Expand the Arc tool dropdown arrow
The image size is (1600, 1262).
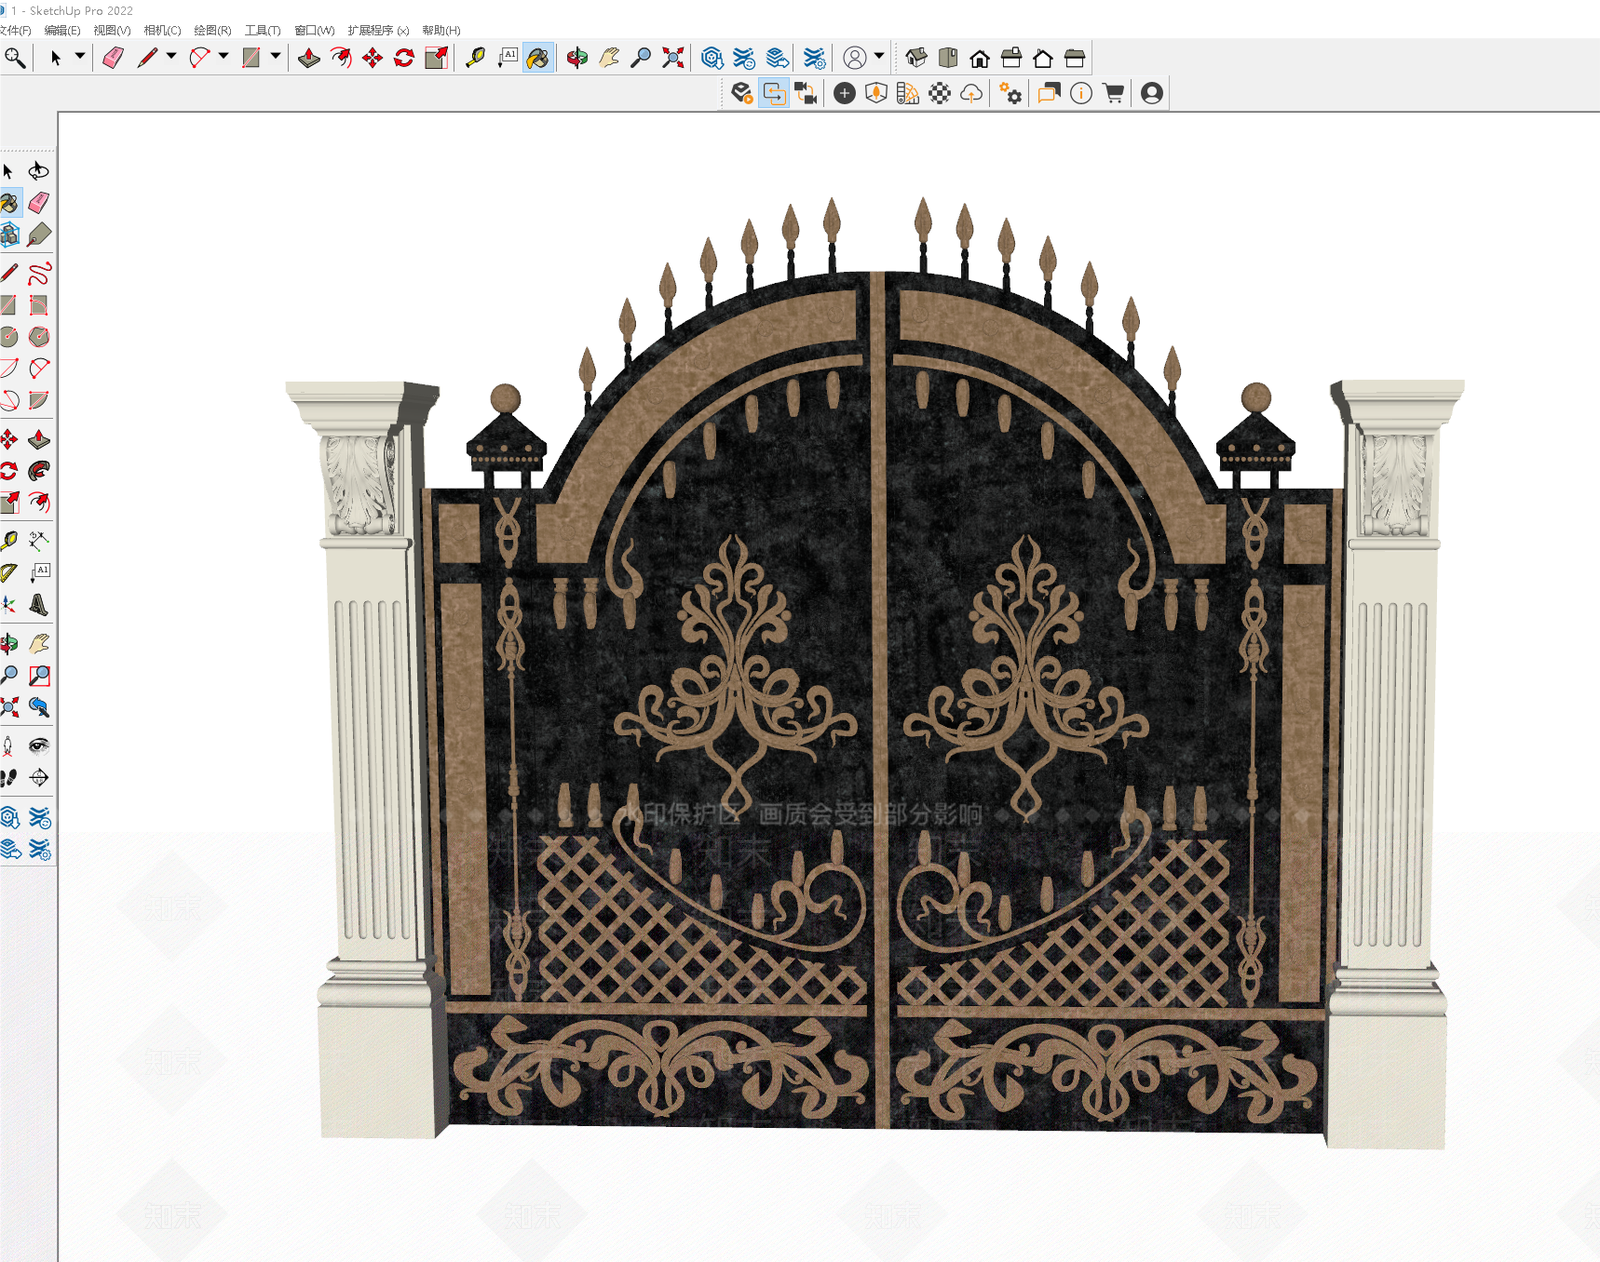(223, 57)
